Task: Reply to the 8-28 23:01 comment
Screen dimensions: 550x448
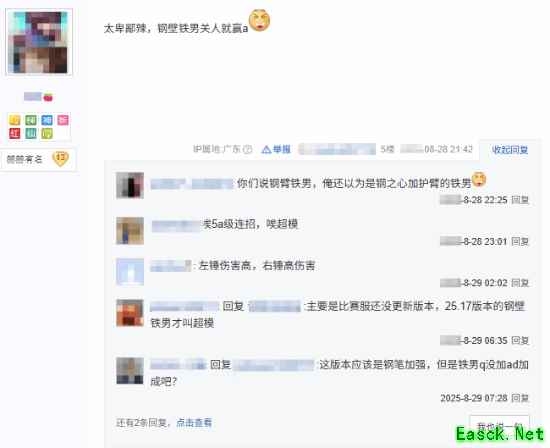Action: 520,241
